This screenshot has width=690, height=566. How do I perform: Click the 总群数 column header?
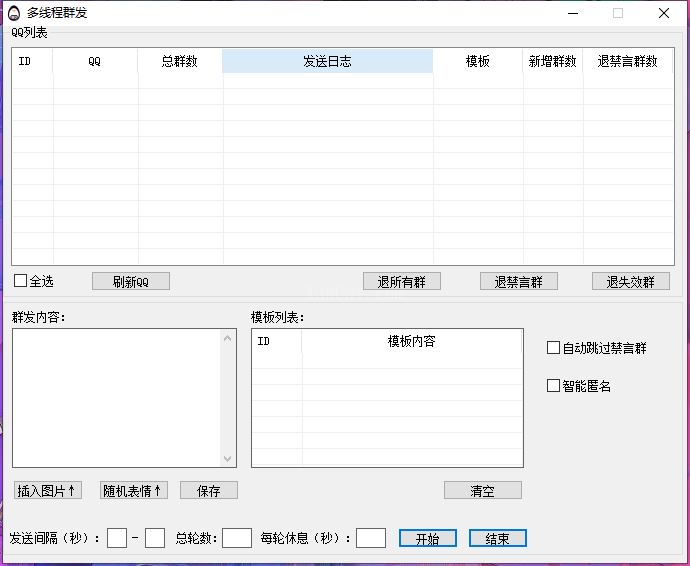coord(180,61)
